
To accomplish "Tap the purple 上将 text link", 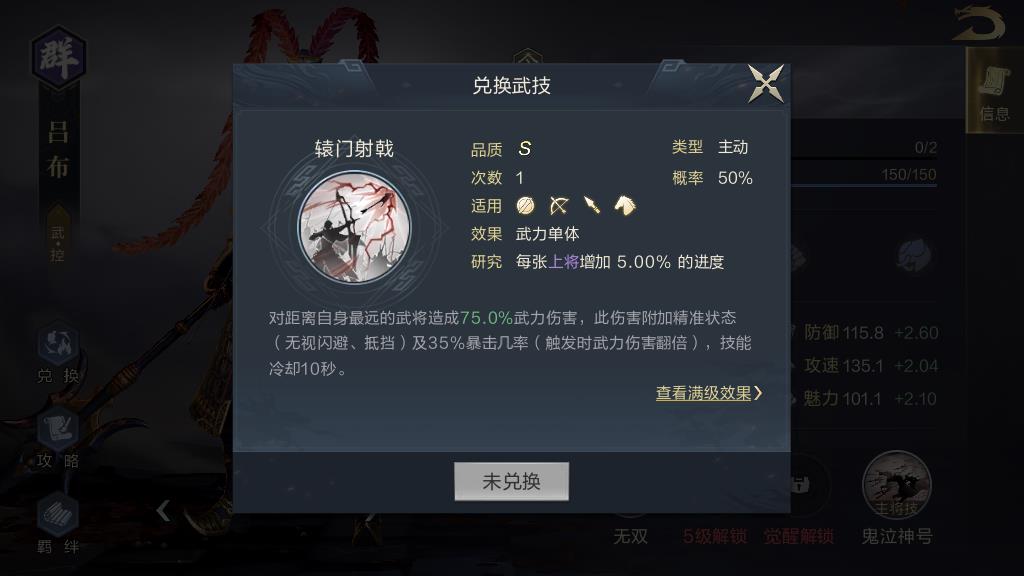I will (x=563, y=262).
